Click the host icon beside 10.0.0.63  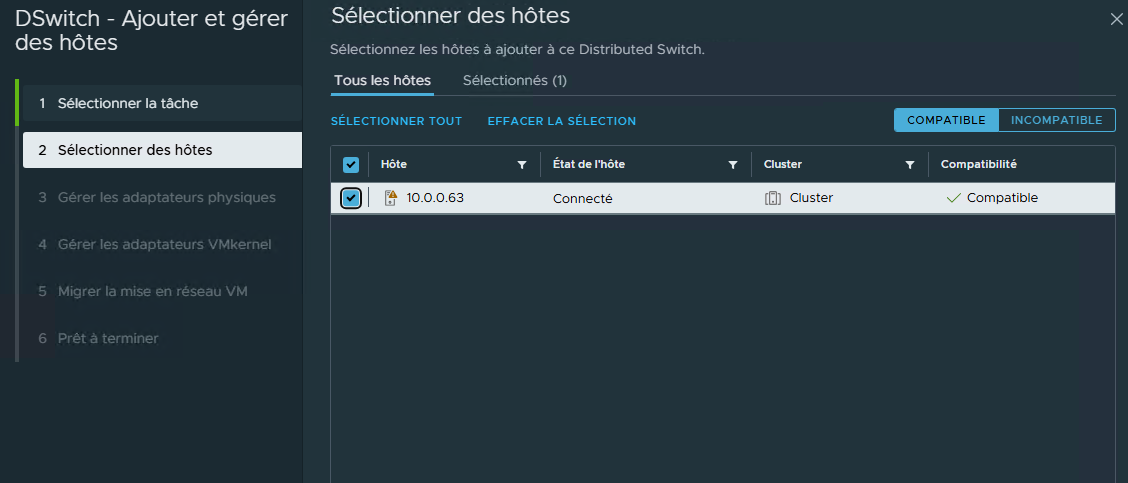(391, 198)
